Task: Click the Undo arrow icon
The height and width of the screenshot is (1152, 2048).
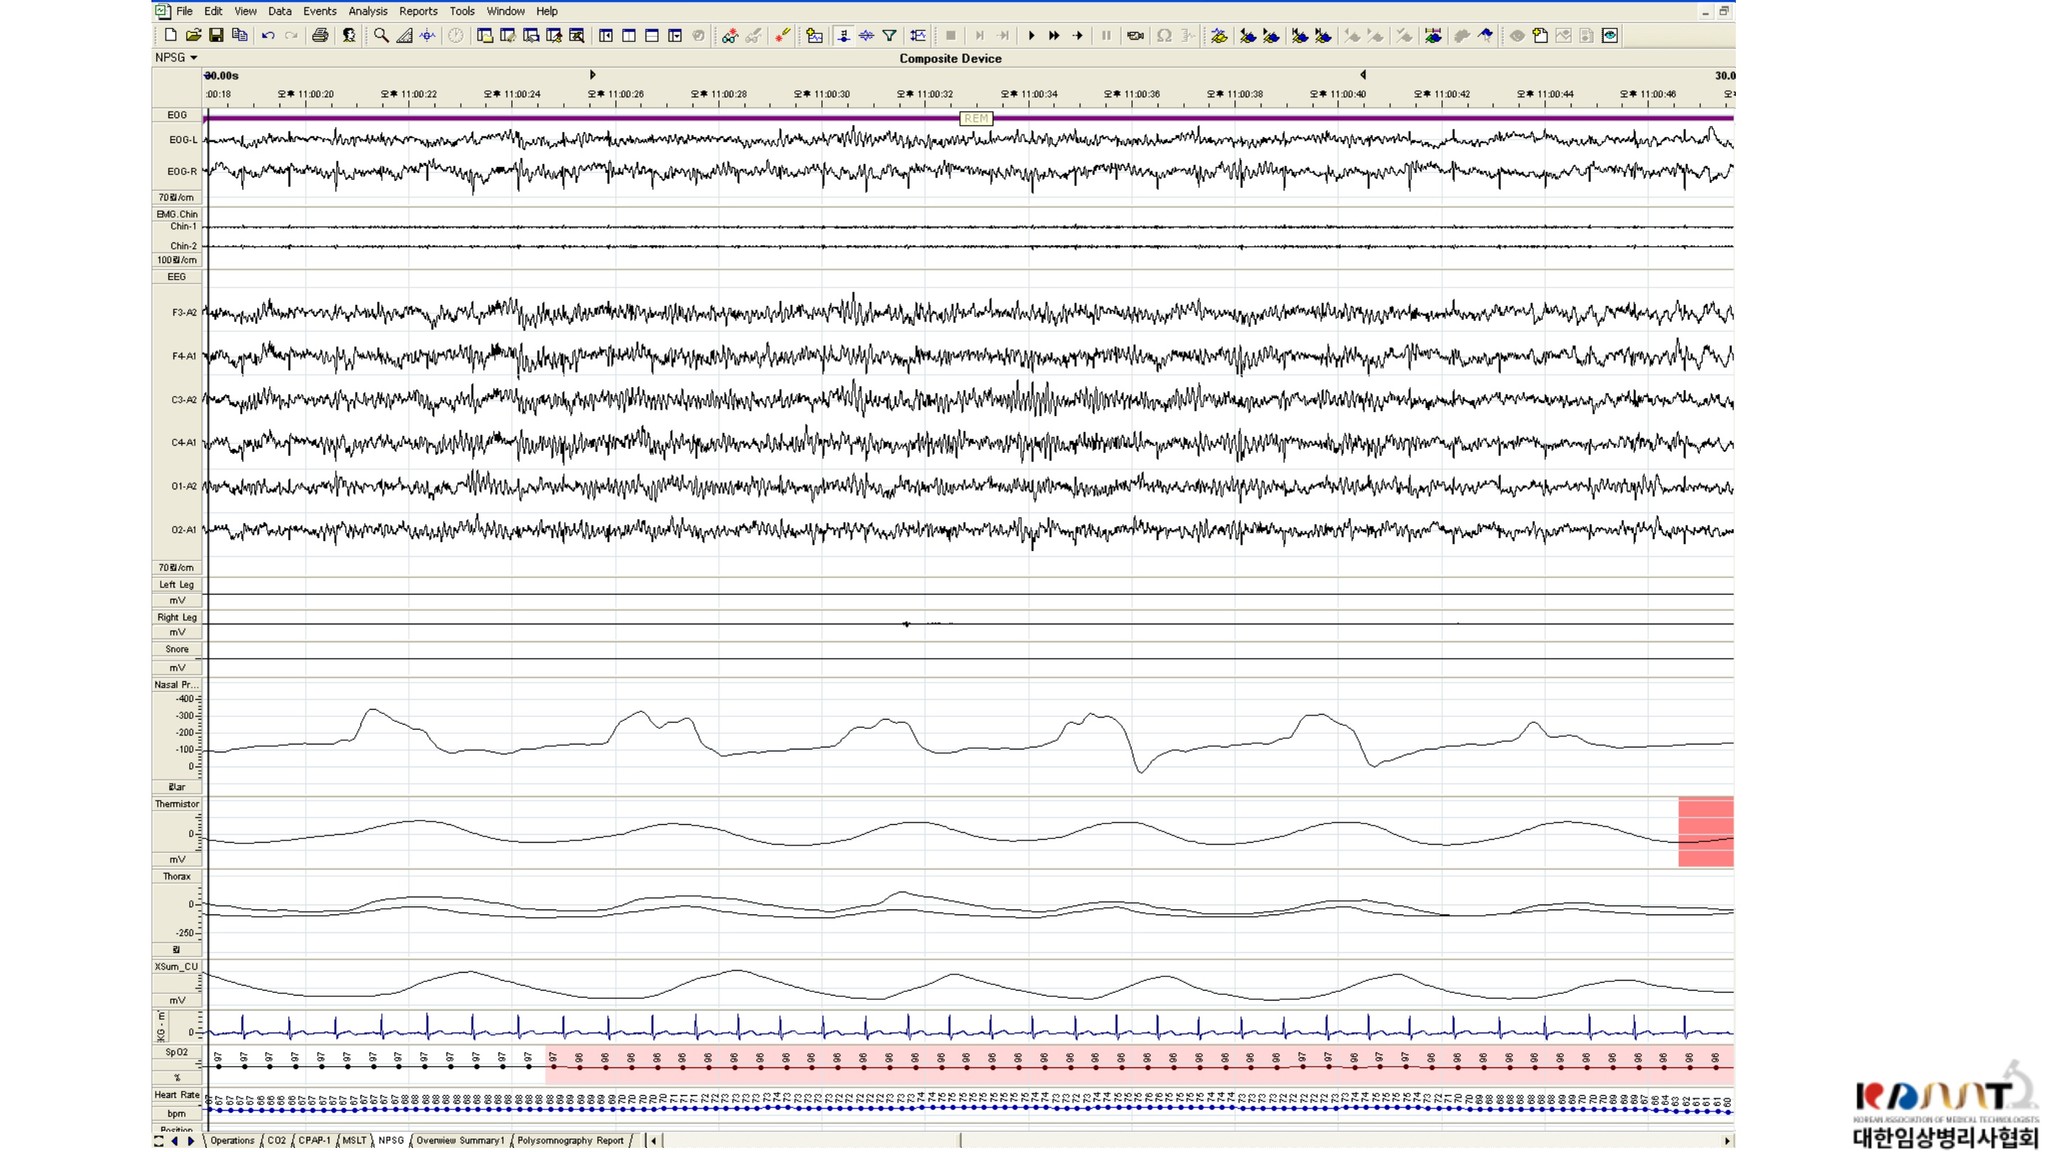Action: click(268, 36)
